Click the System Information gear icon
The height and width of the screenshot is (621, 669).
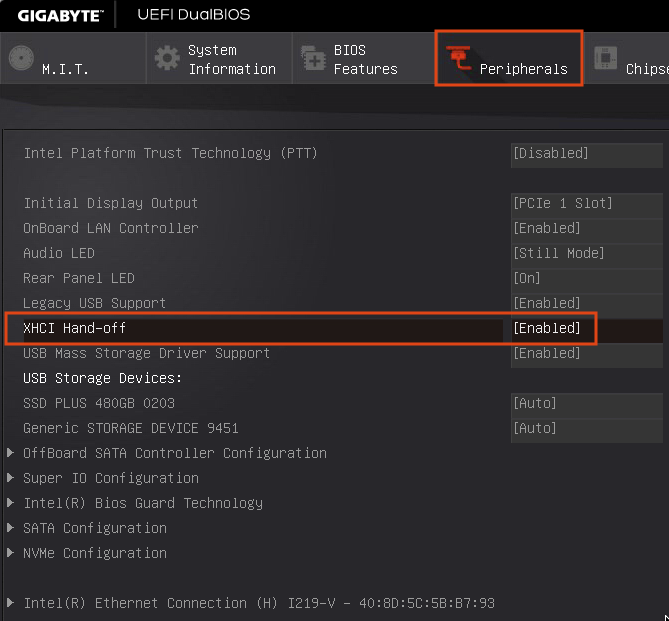click(x=167, y=58)
